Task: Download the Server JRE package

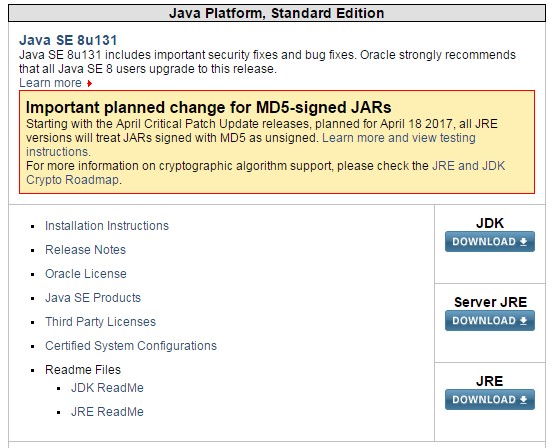Action: tap(490, 321)
